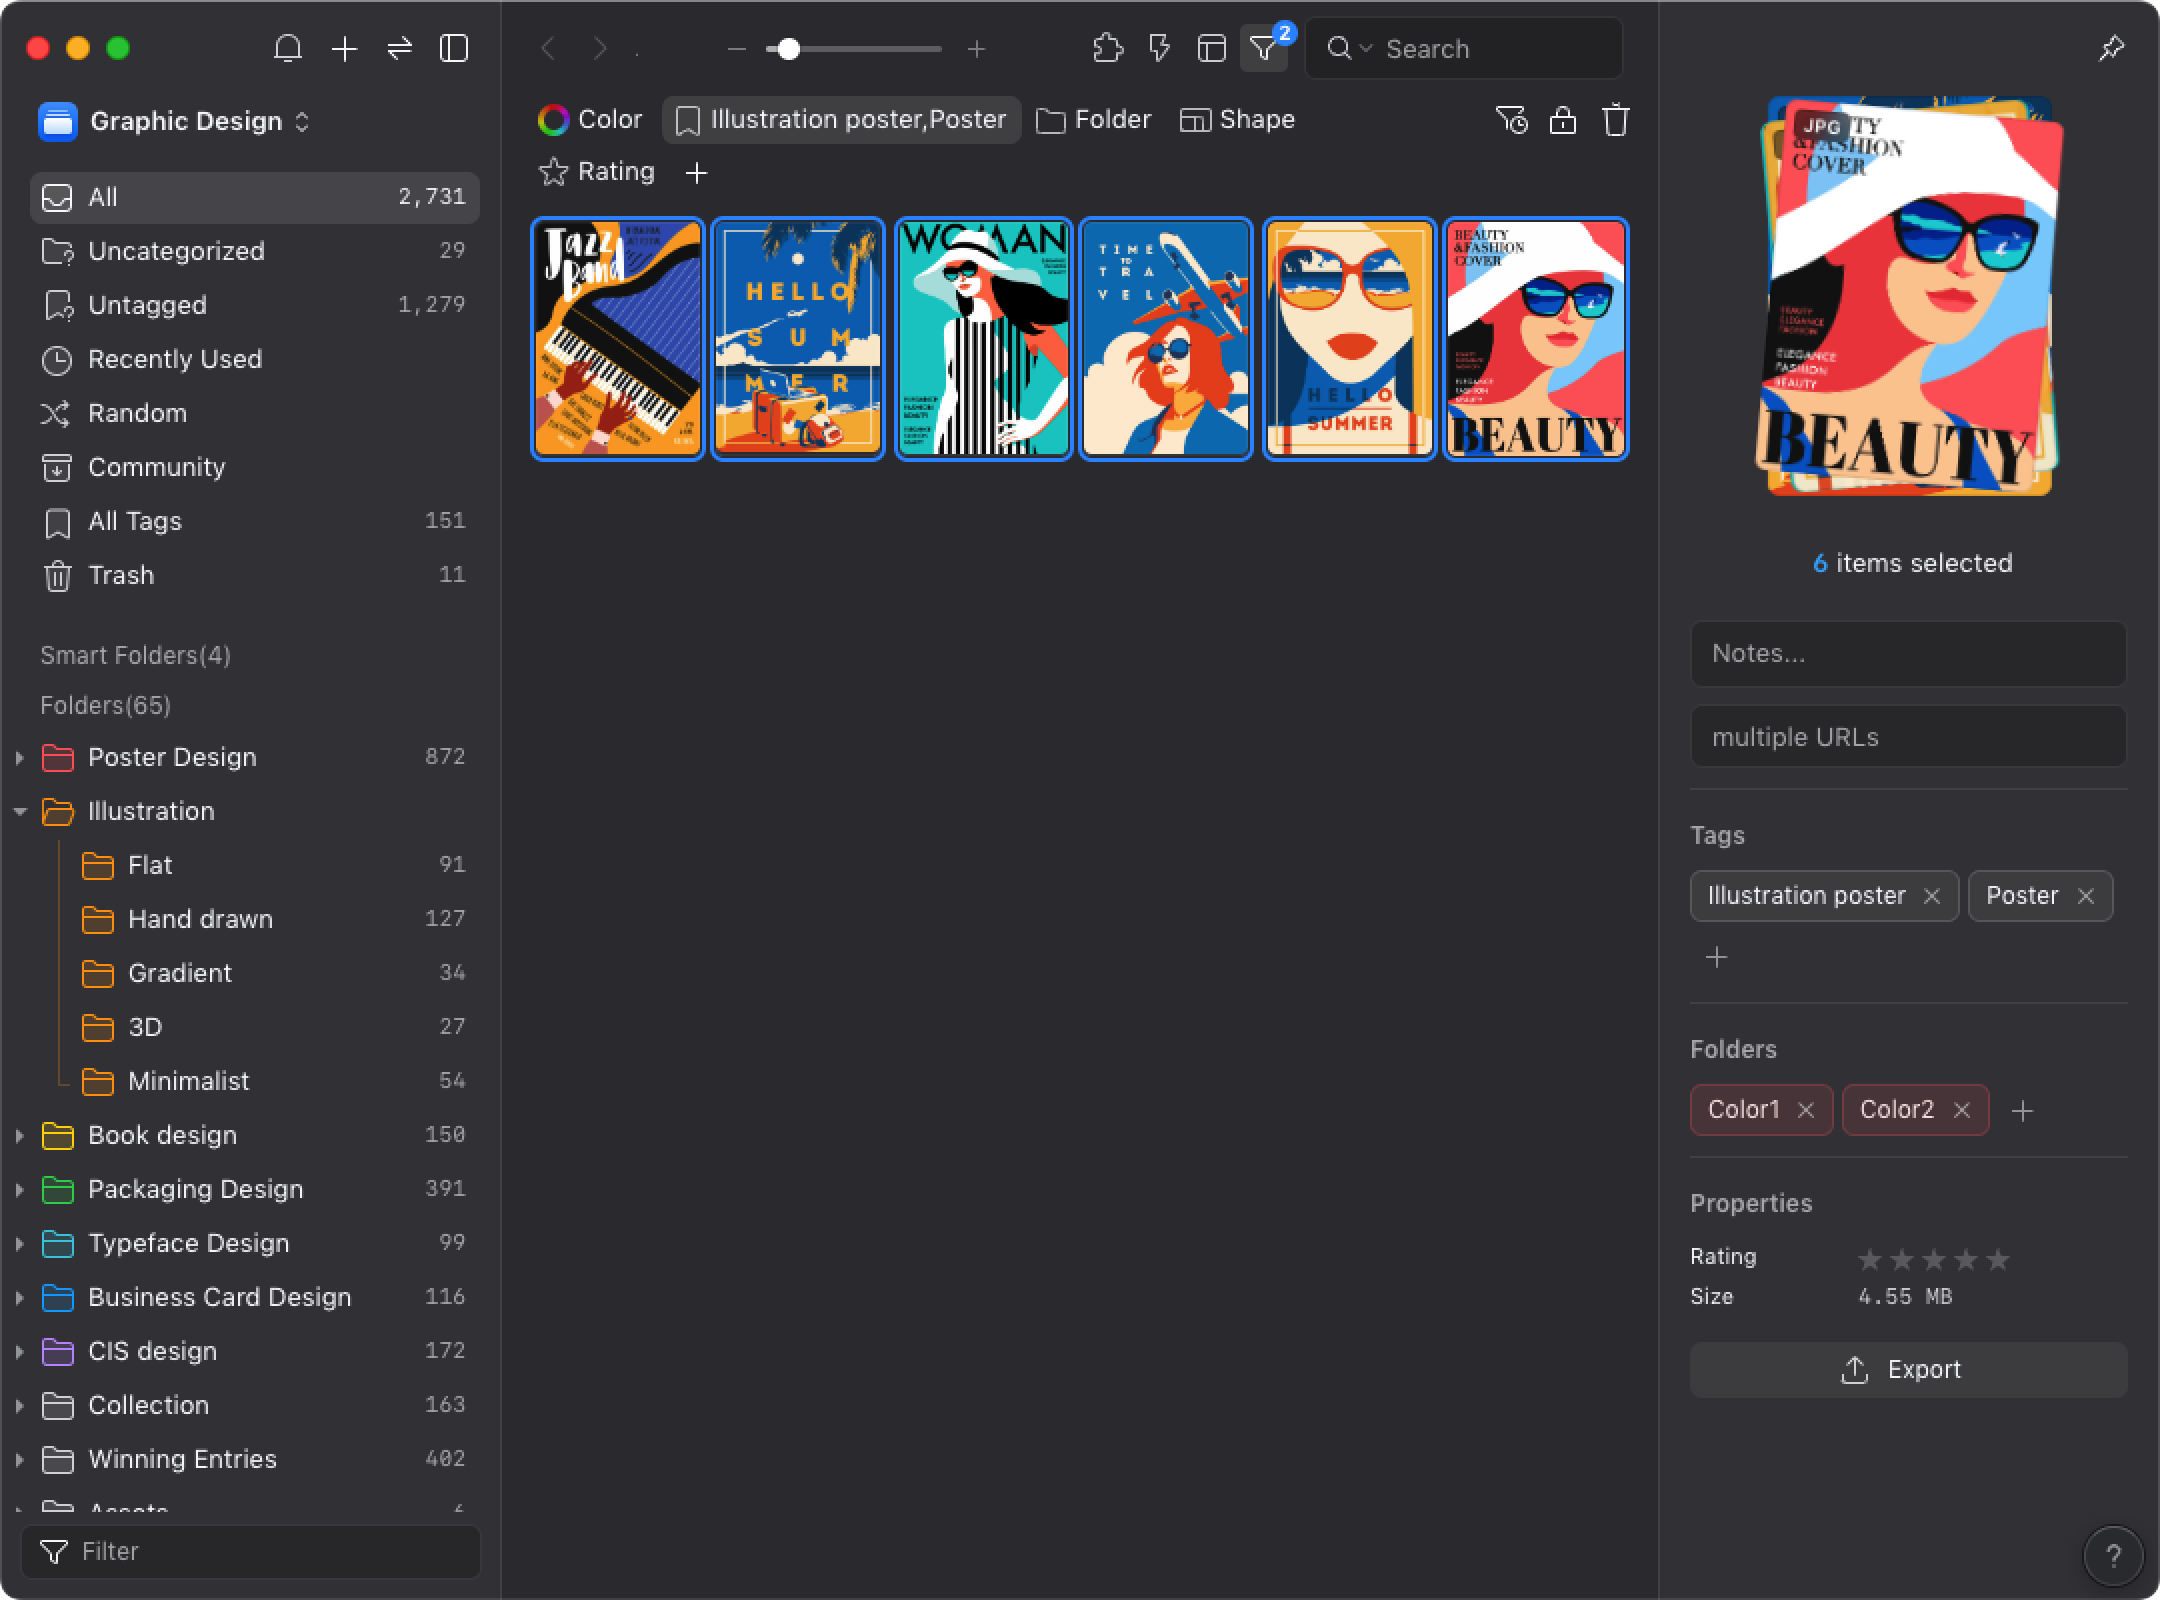Click the Notes input field

pyautogui.click(x=1913, y=654)
